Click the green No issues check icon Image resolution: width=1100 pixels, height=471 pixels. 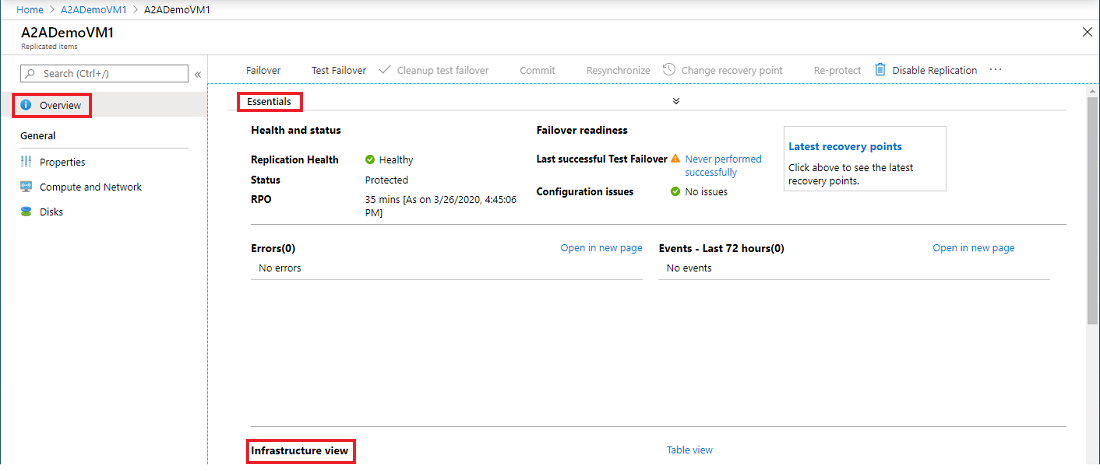[676, 192]
